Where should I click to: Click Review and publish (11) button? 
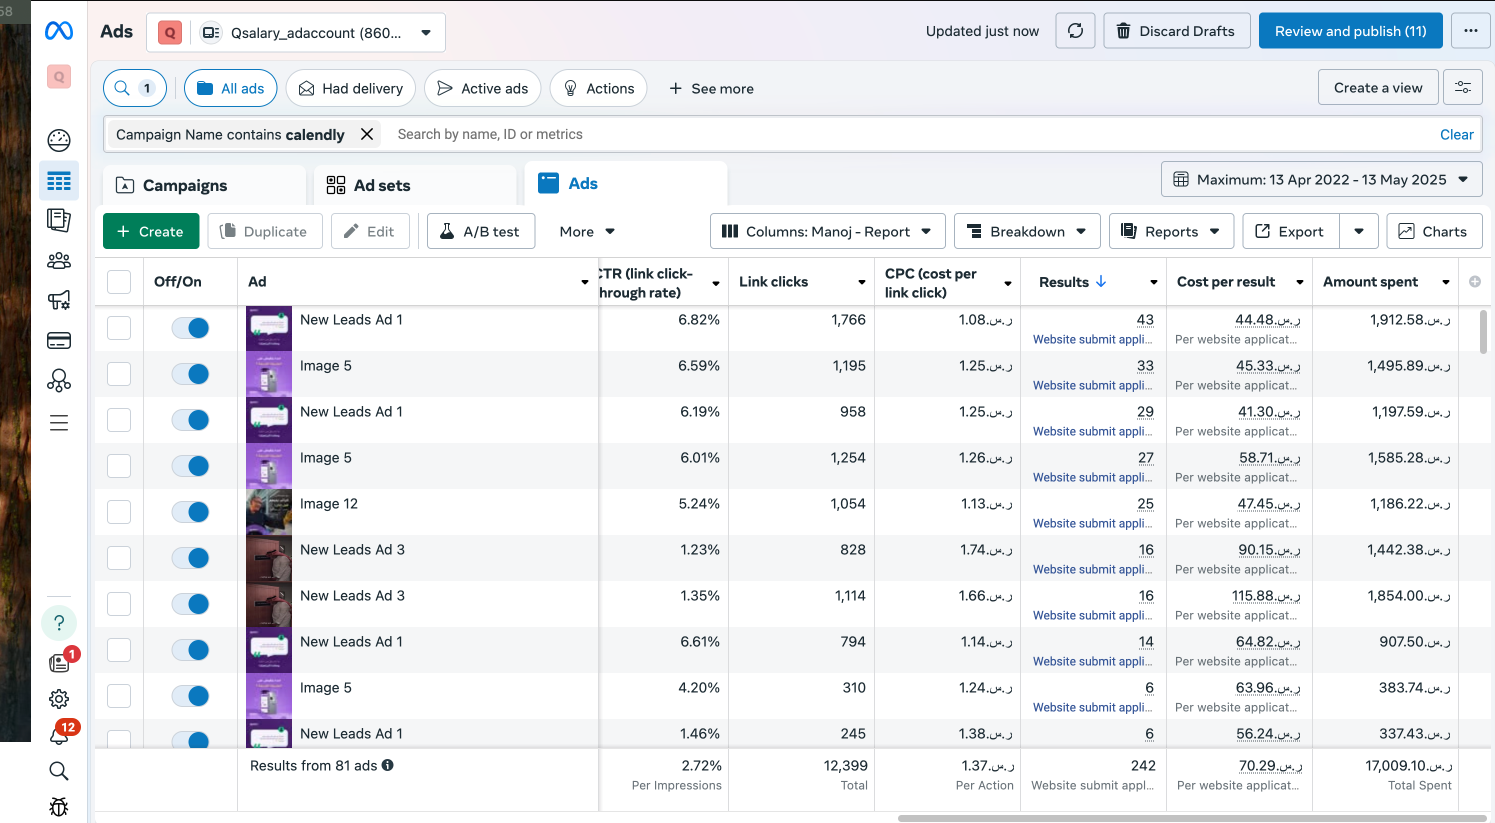pyautogui.click(x=1350, y=31)
